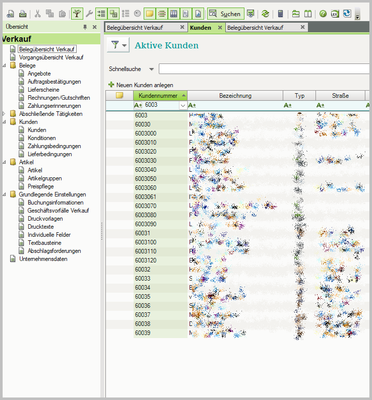Open Auftragsbestätigungen in tree
This screenshot has width=372, height=400.
tap(54, 82)
